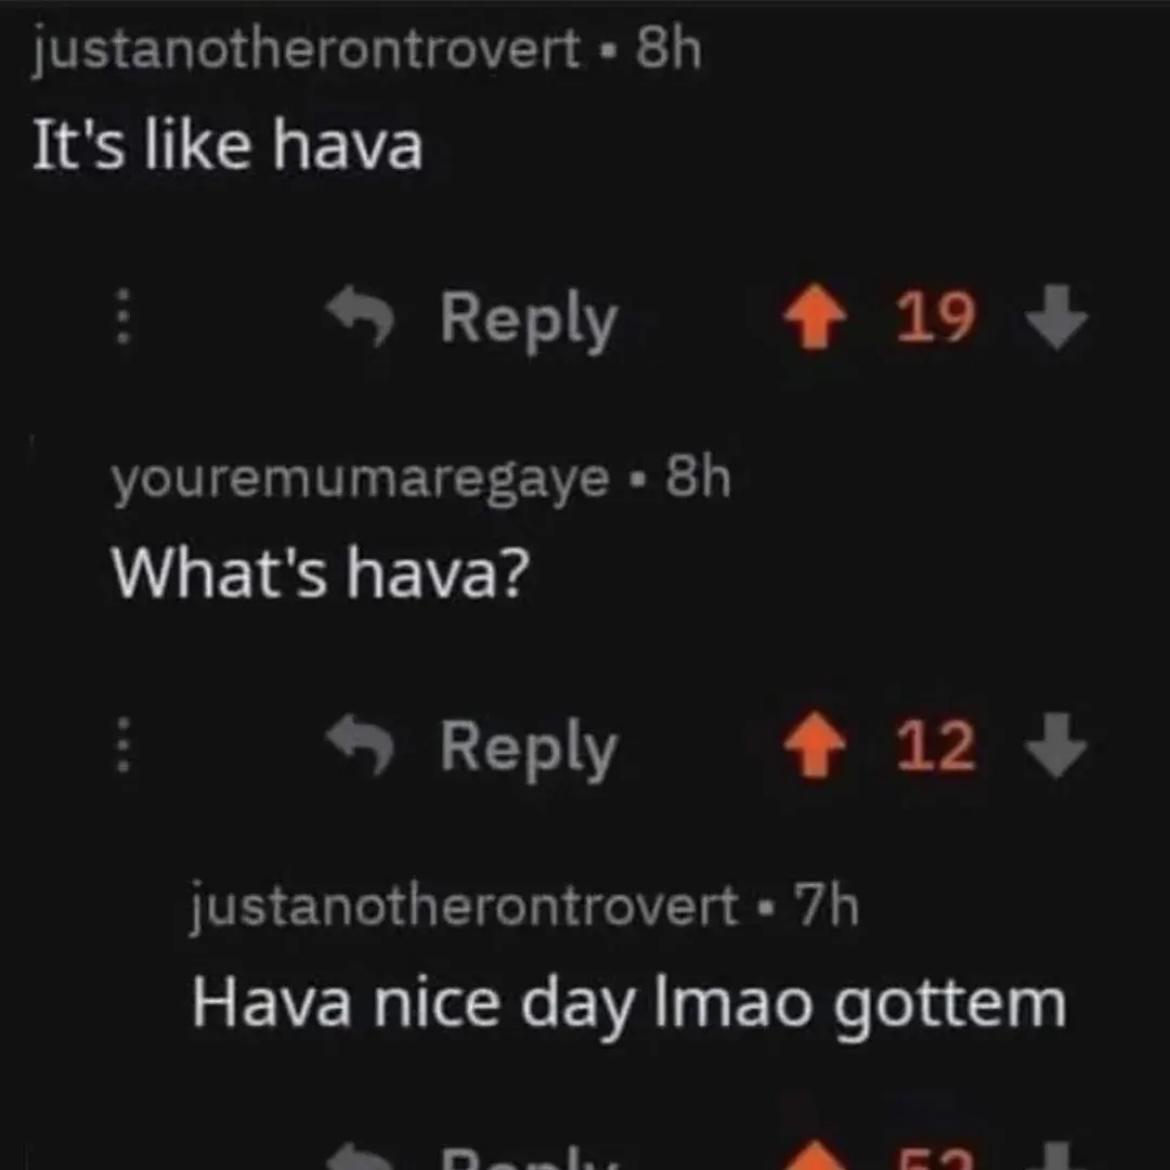The height and width of the screenshot is (1170, 1170).
Task: Downvote the "It's like hava" comment
Action: 1057,317
